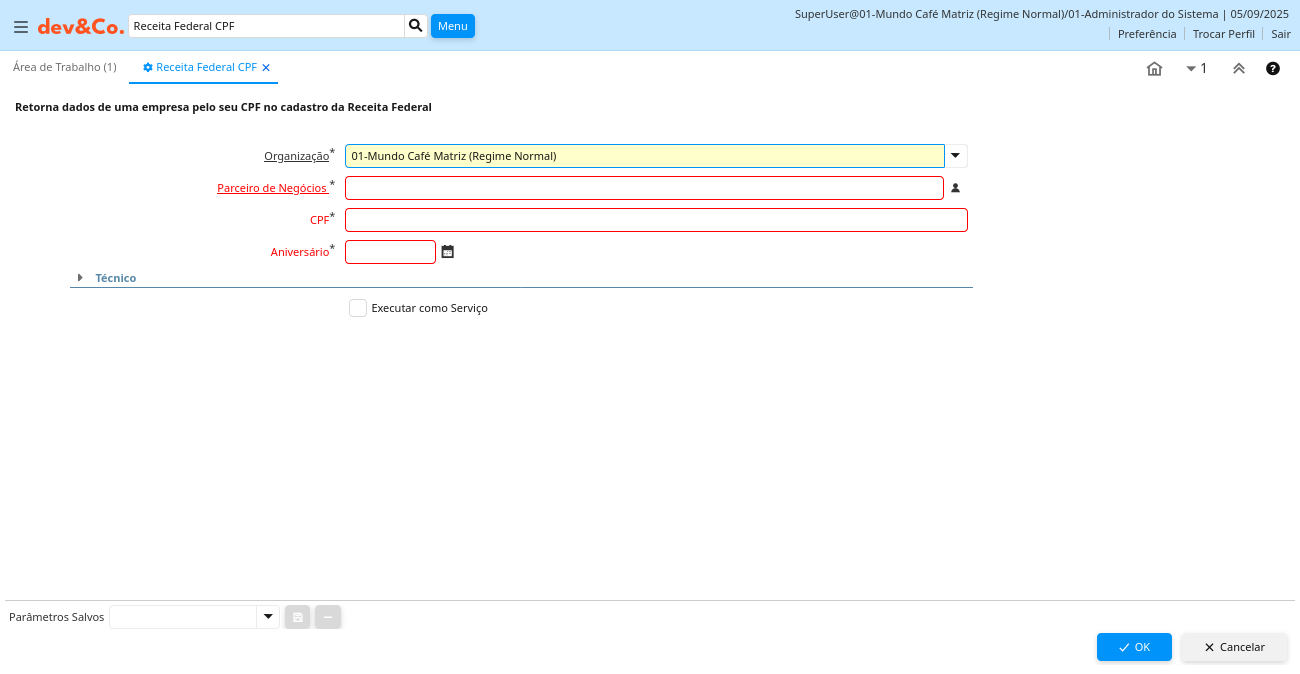Click the Cancelar button

[x=1234, y=647]
